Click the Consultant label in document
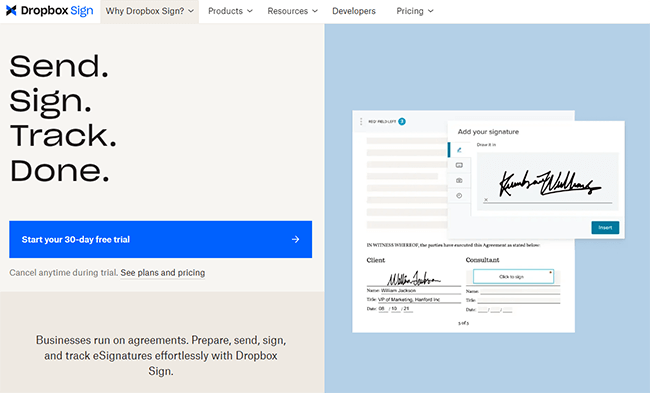The width and height of the screenshot is (650, 393). pos(482,260)
